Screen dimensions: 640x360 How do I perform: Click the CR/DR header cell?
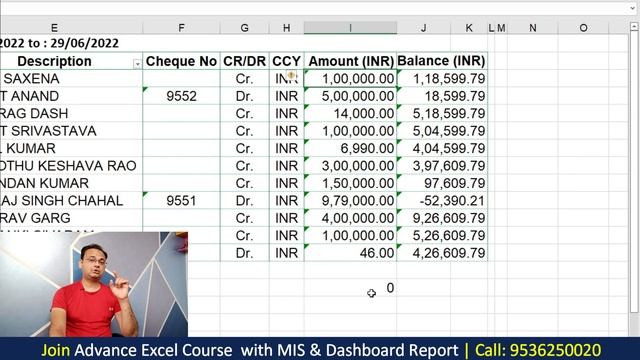click(244, 61)
